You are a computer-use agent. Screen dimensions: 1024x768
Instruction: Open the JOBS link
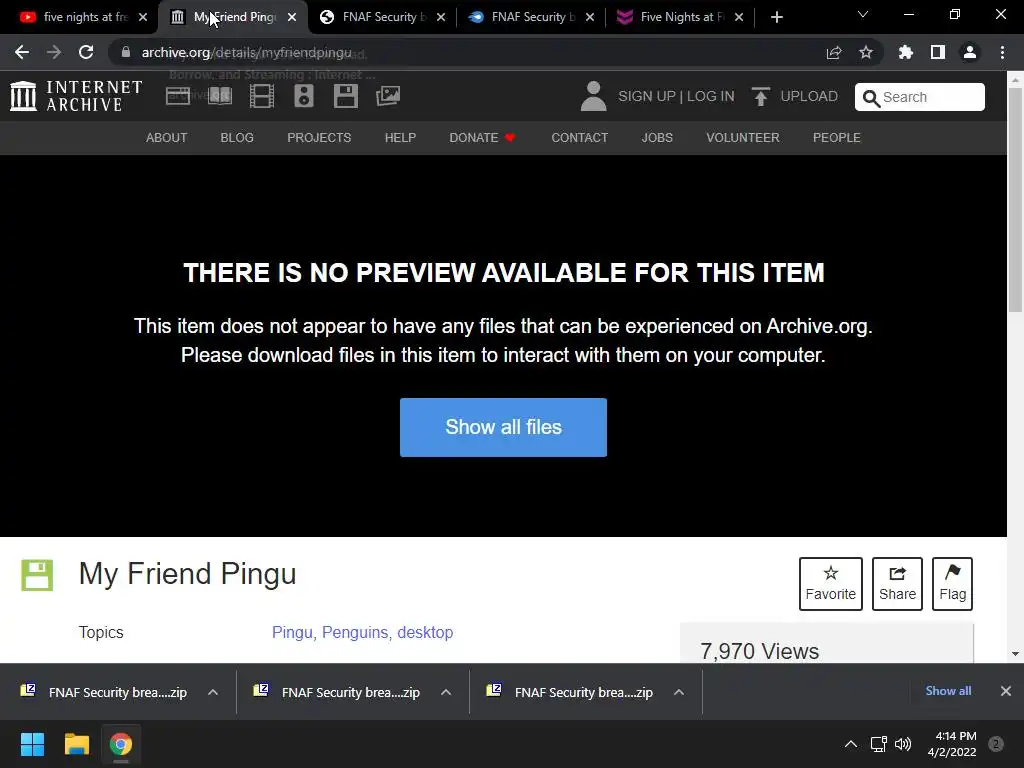click(x=657, y=138)
